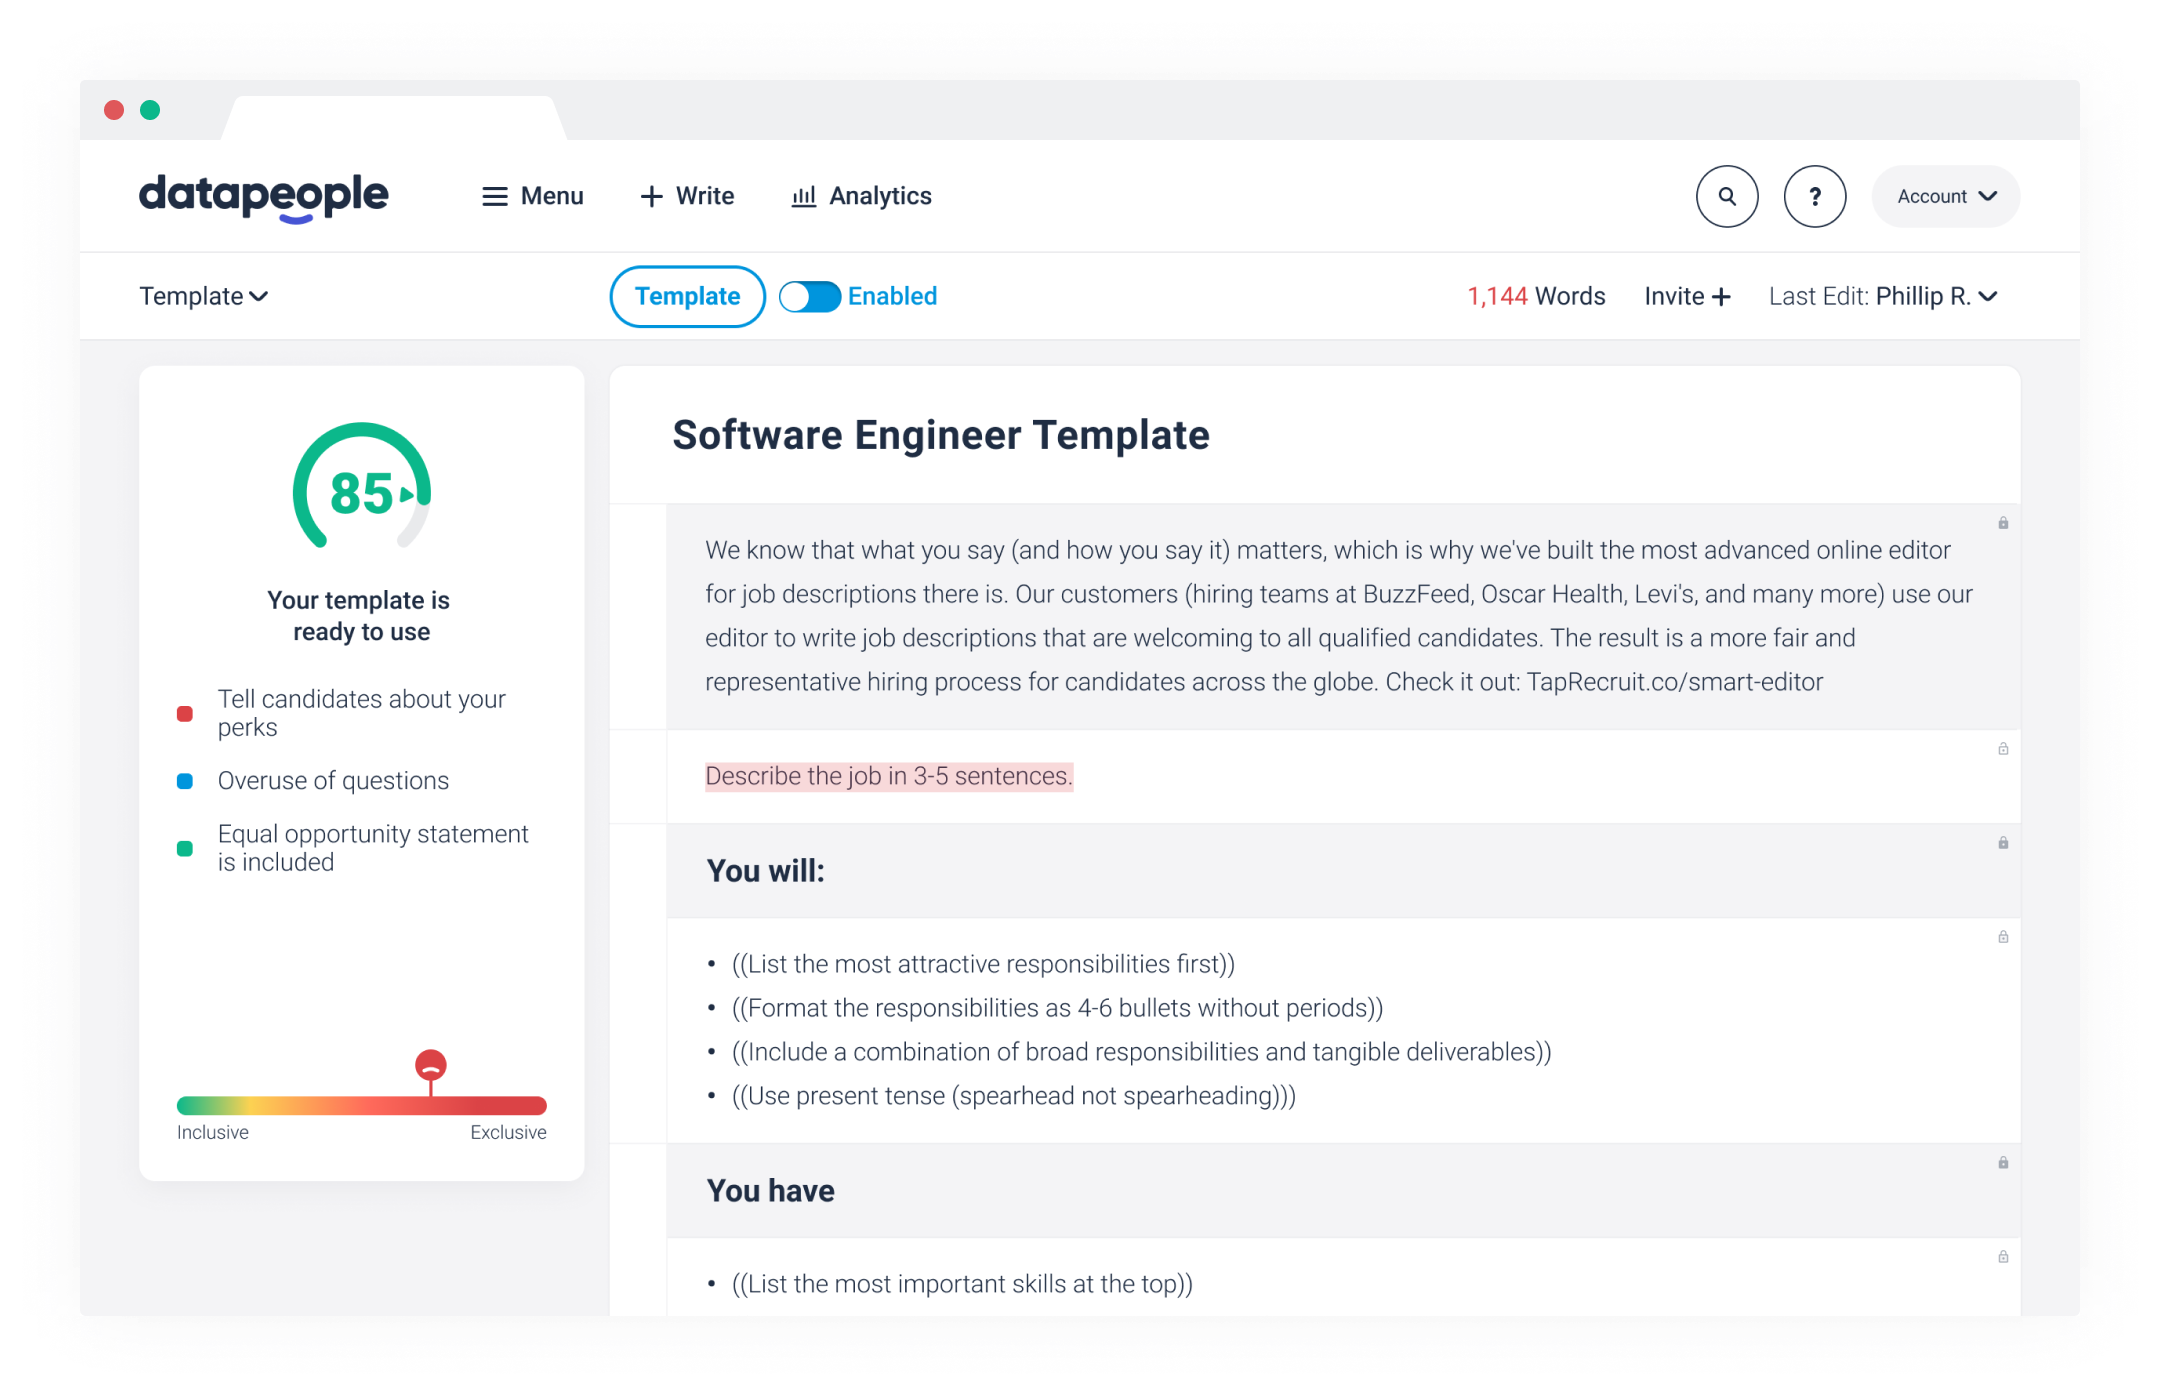
Task: Click the datapeople logo
Action: point(263,197)
